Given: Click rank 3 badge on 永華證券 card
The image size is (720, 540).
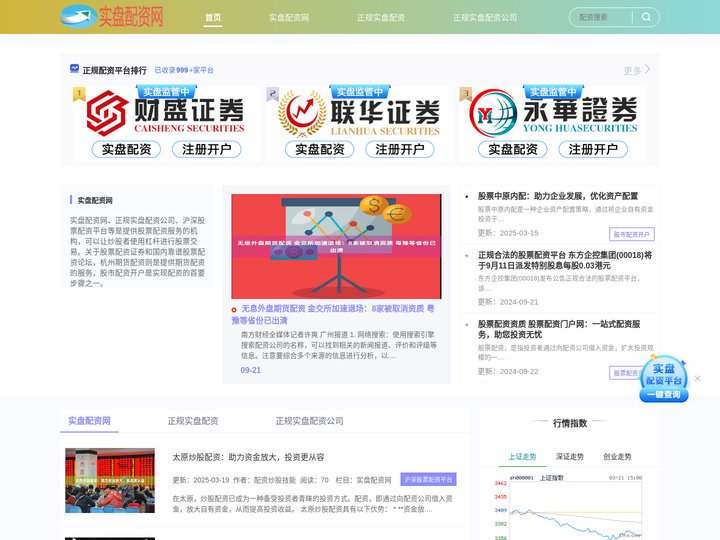Looking at the screenshot, I should click(465, 94).
